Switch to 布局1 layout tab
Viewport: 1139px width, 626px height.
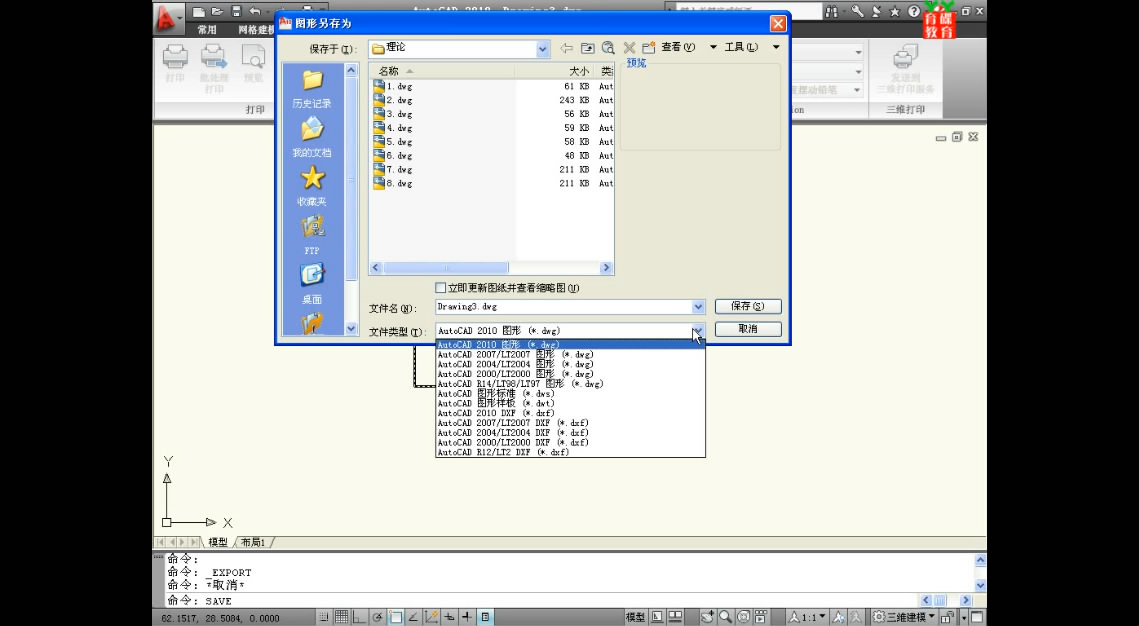(x=253, y=542)
